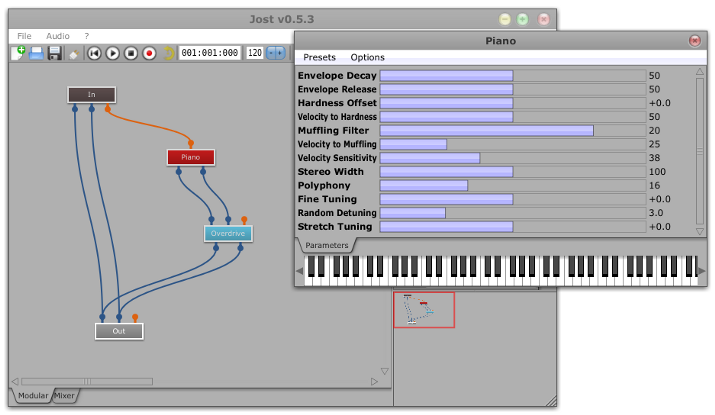Viewport: 715px width, 415px height.
Task: Click the graph canvas vertical scroll down arrow
Action: (384, 371)
